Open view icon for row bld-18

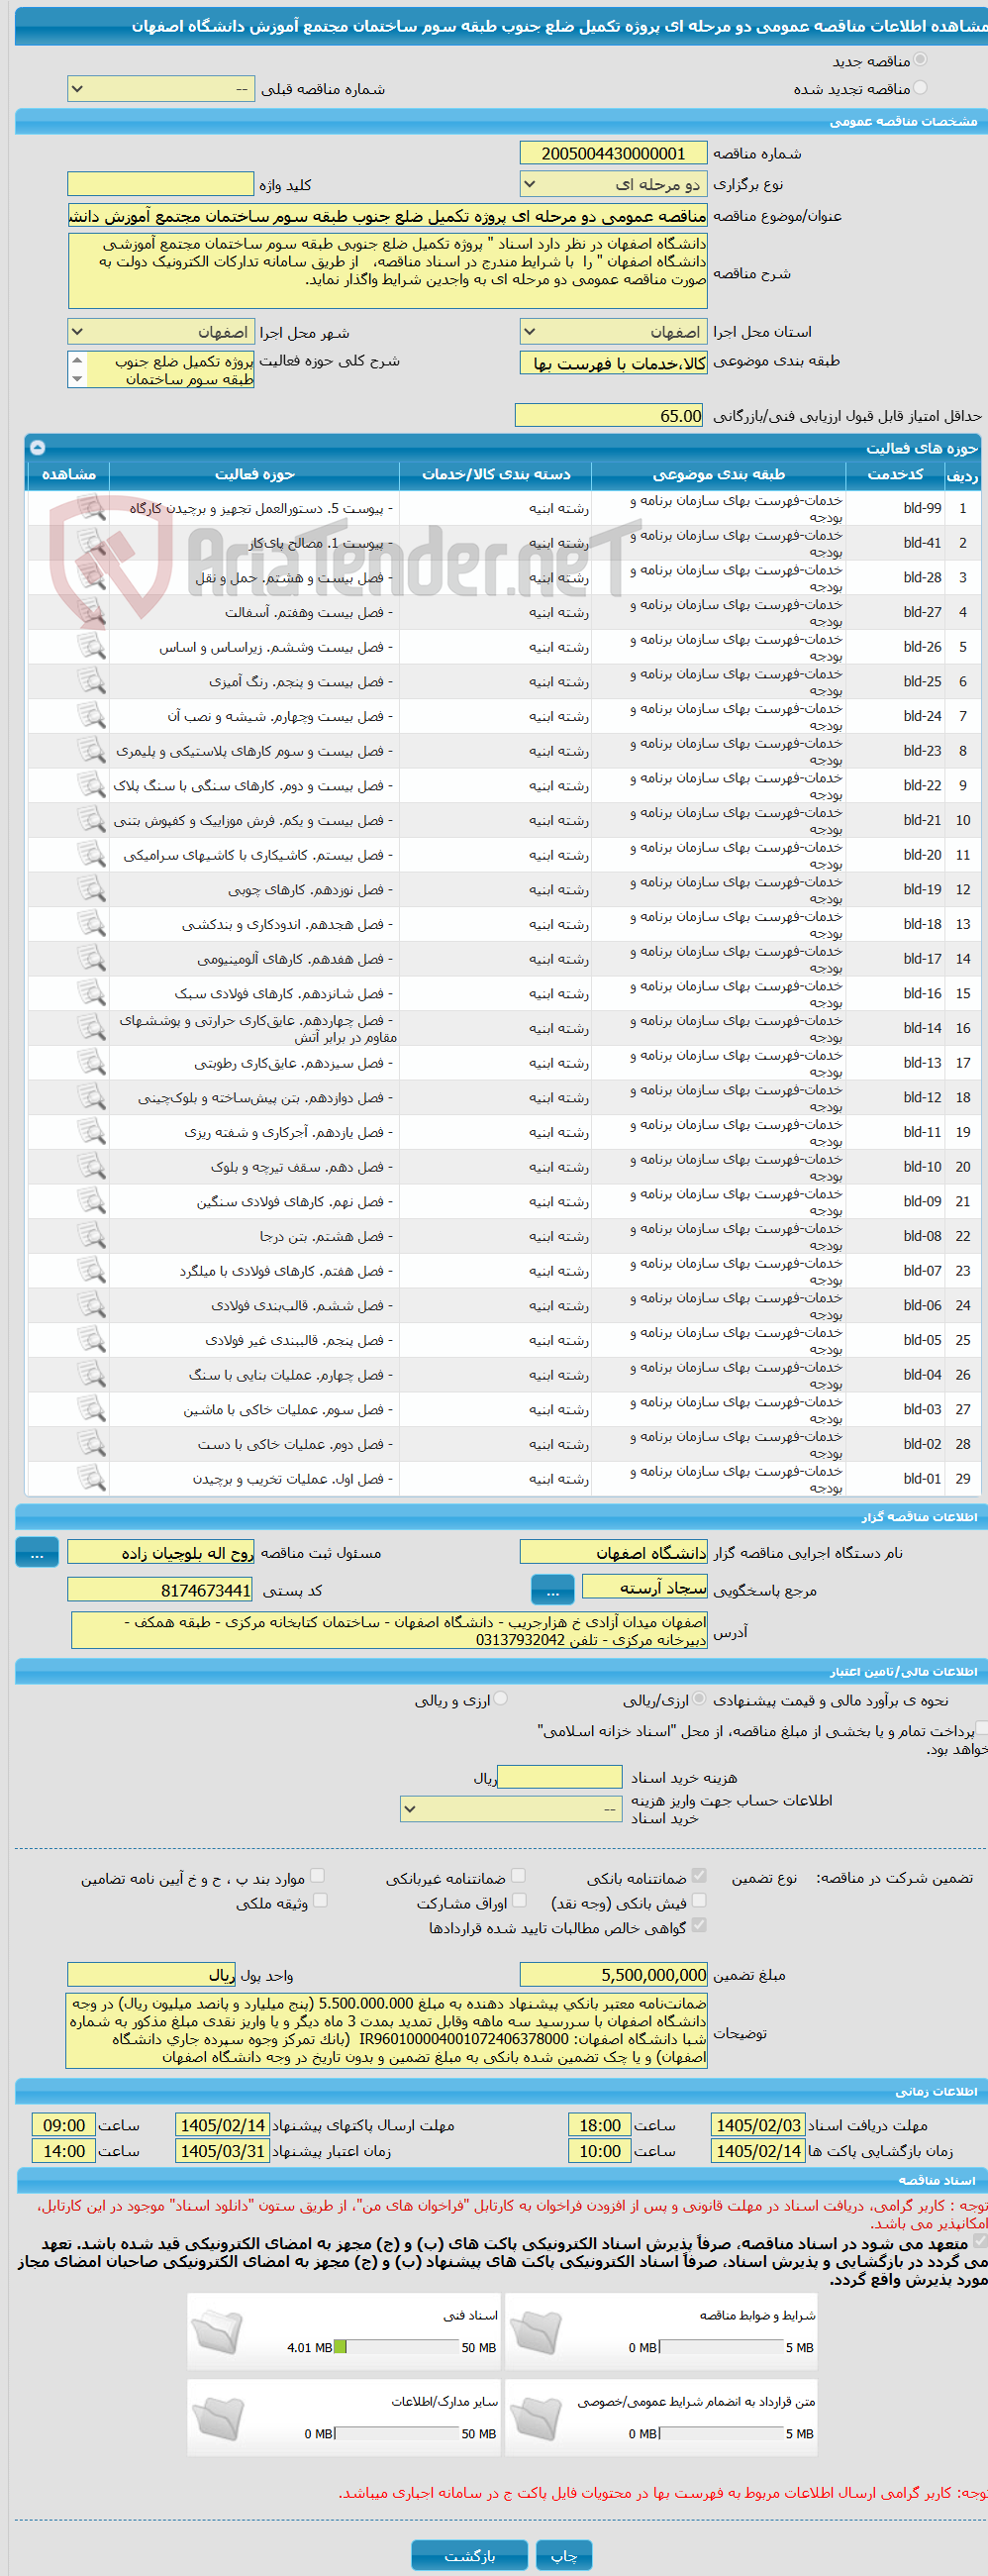point(91,924)
